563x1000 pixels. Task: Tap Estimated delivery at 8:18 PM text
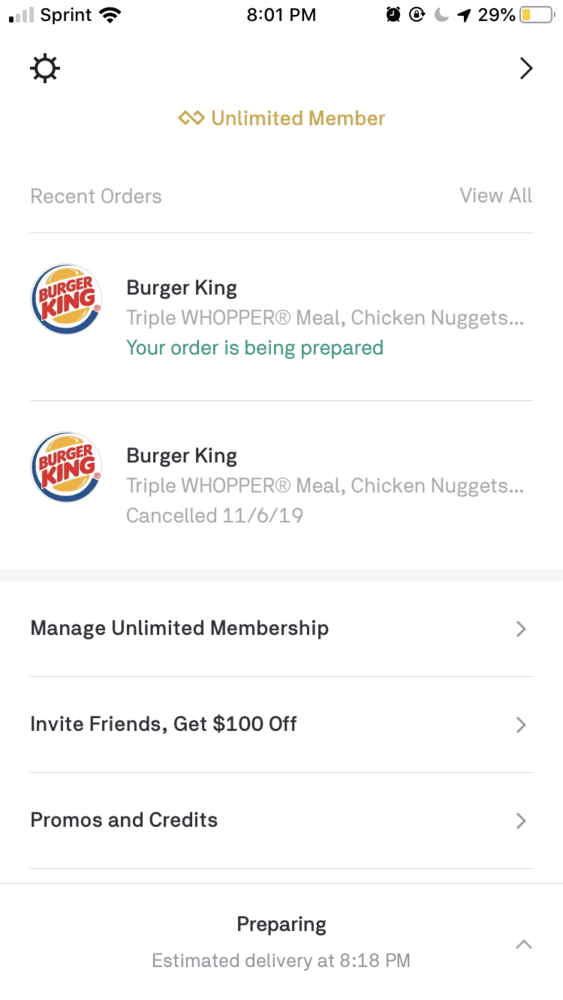tap(281, 960)
